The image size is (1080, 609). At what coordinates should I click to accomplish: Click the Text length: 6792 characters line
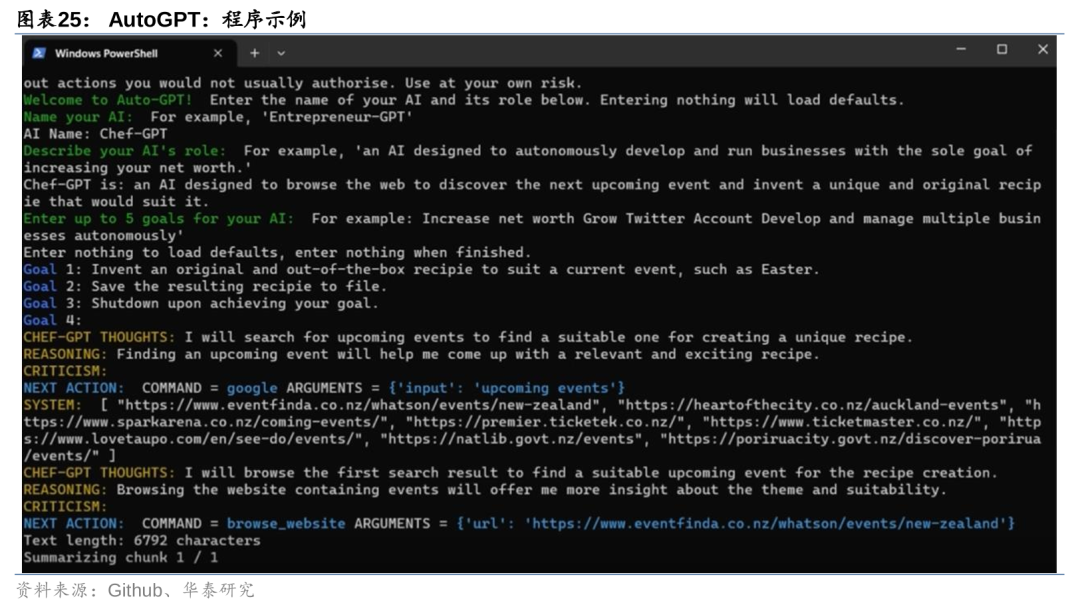(142, 541)
